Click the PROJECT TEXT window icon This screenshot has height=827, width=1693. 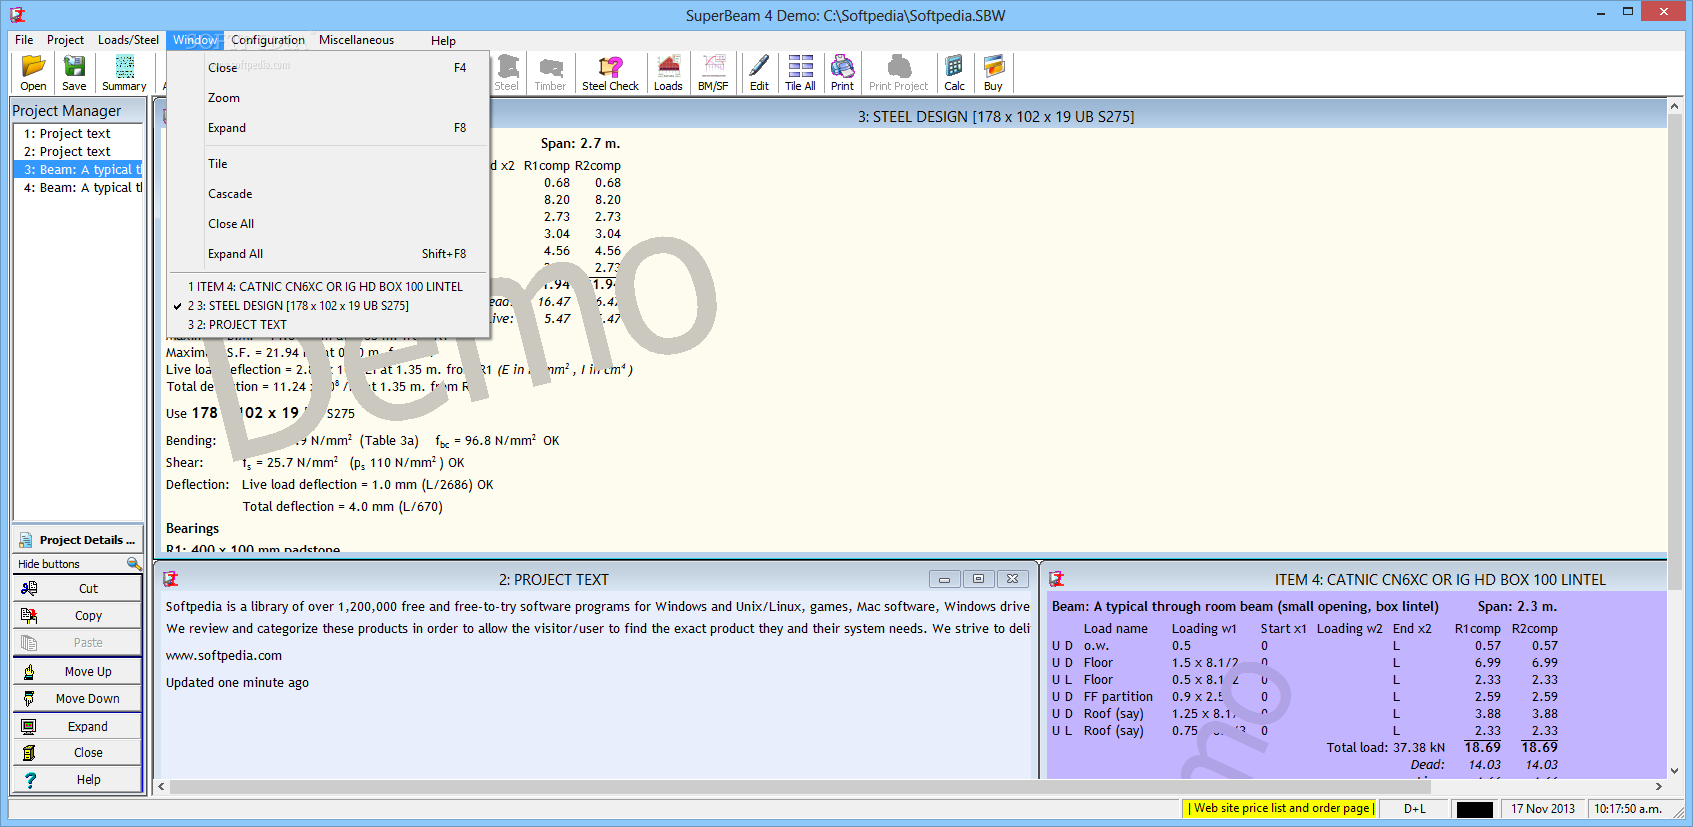171,579
